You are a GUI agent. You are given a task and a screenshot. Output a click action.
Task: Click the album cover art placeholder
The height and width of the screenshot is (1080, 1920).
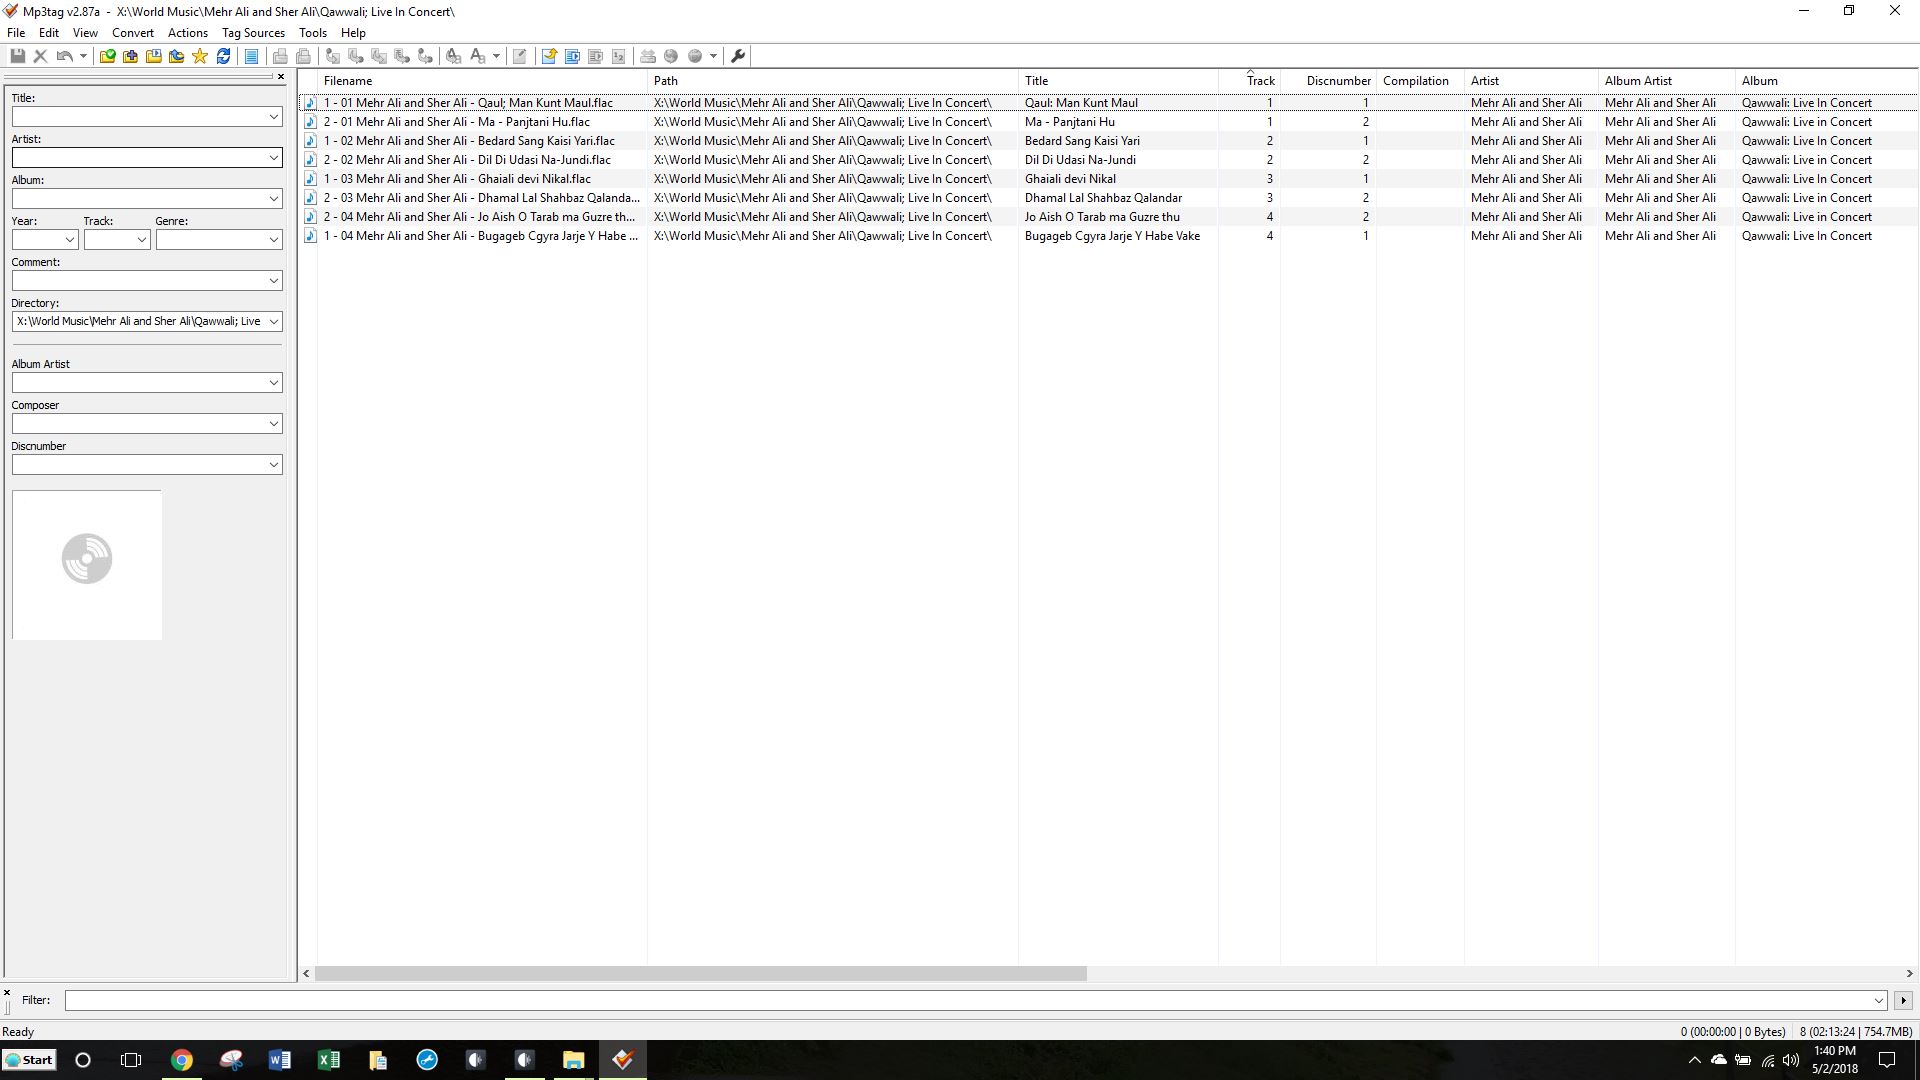(x=87, y=565)
